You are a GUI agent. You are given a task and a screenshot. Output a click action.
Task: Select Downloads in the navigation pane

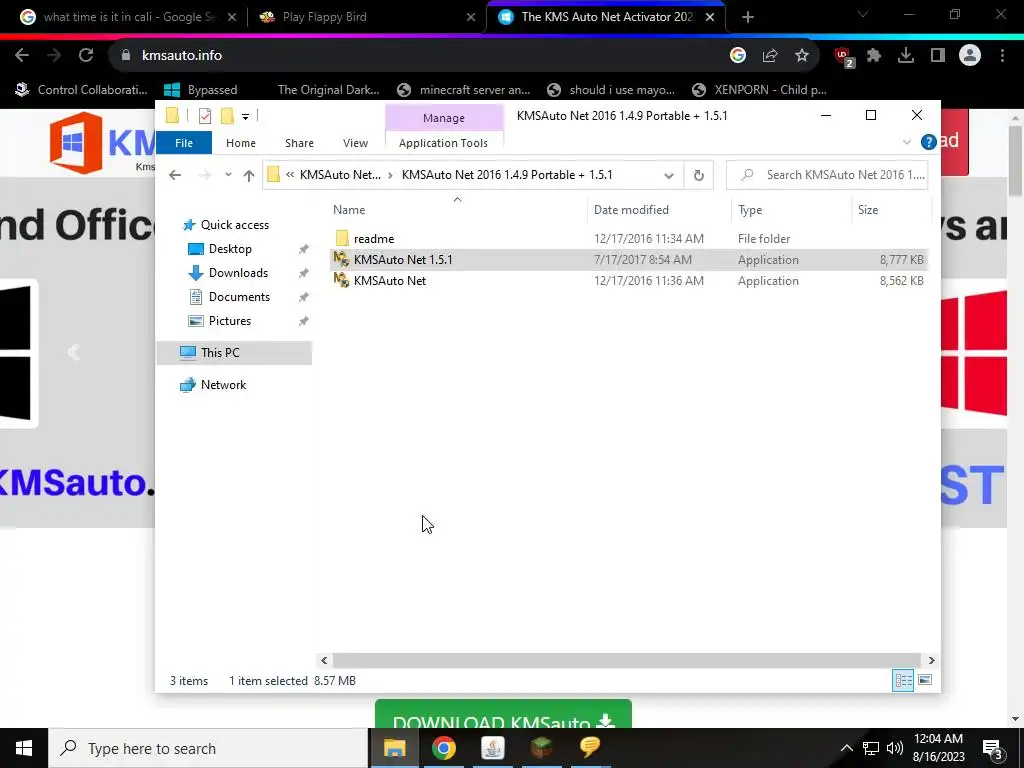pyautogui.click(x=238, y=273)
